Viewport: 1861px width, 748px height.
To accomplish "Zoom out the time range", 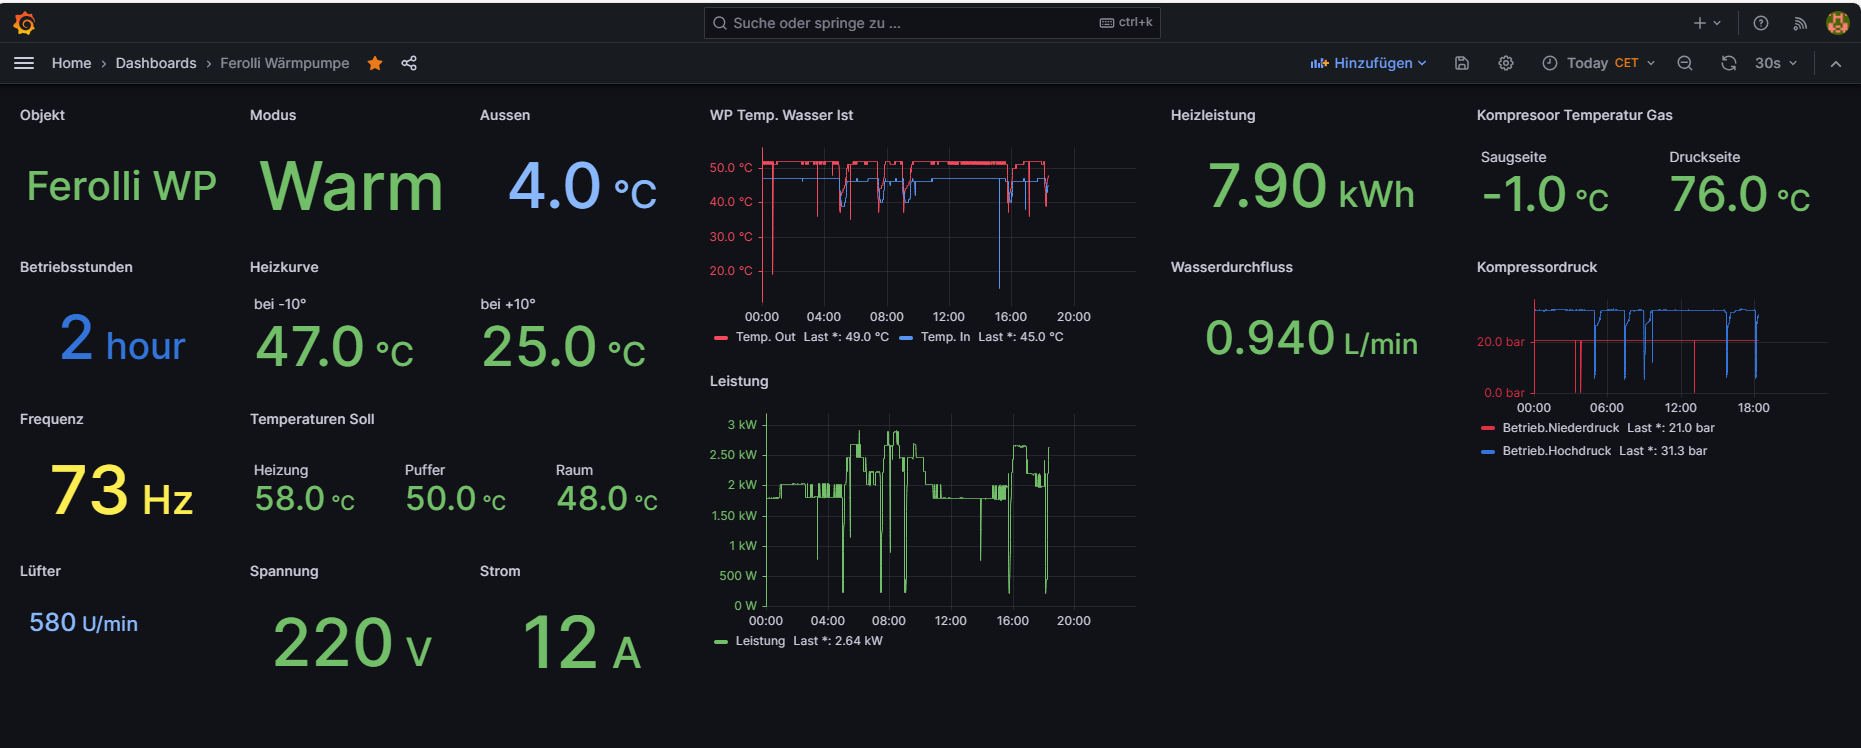I will (x=1685, y=63).
